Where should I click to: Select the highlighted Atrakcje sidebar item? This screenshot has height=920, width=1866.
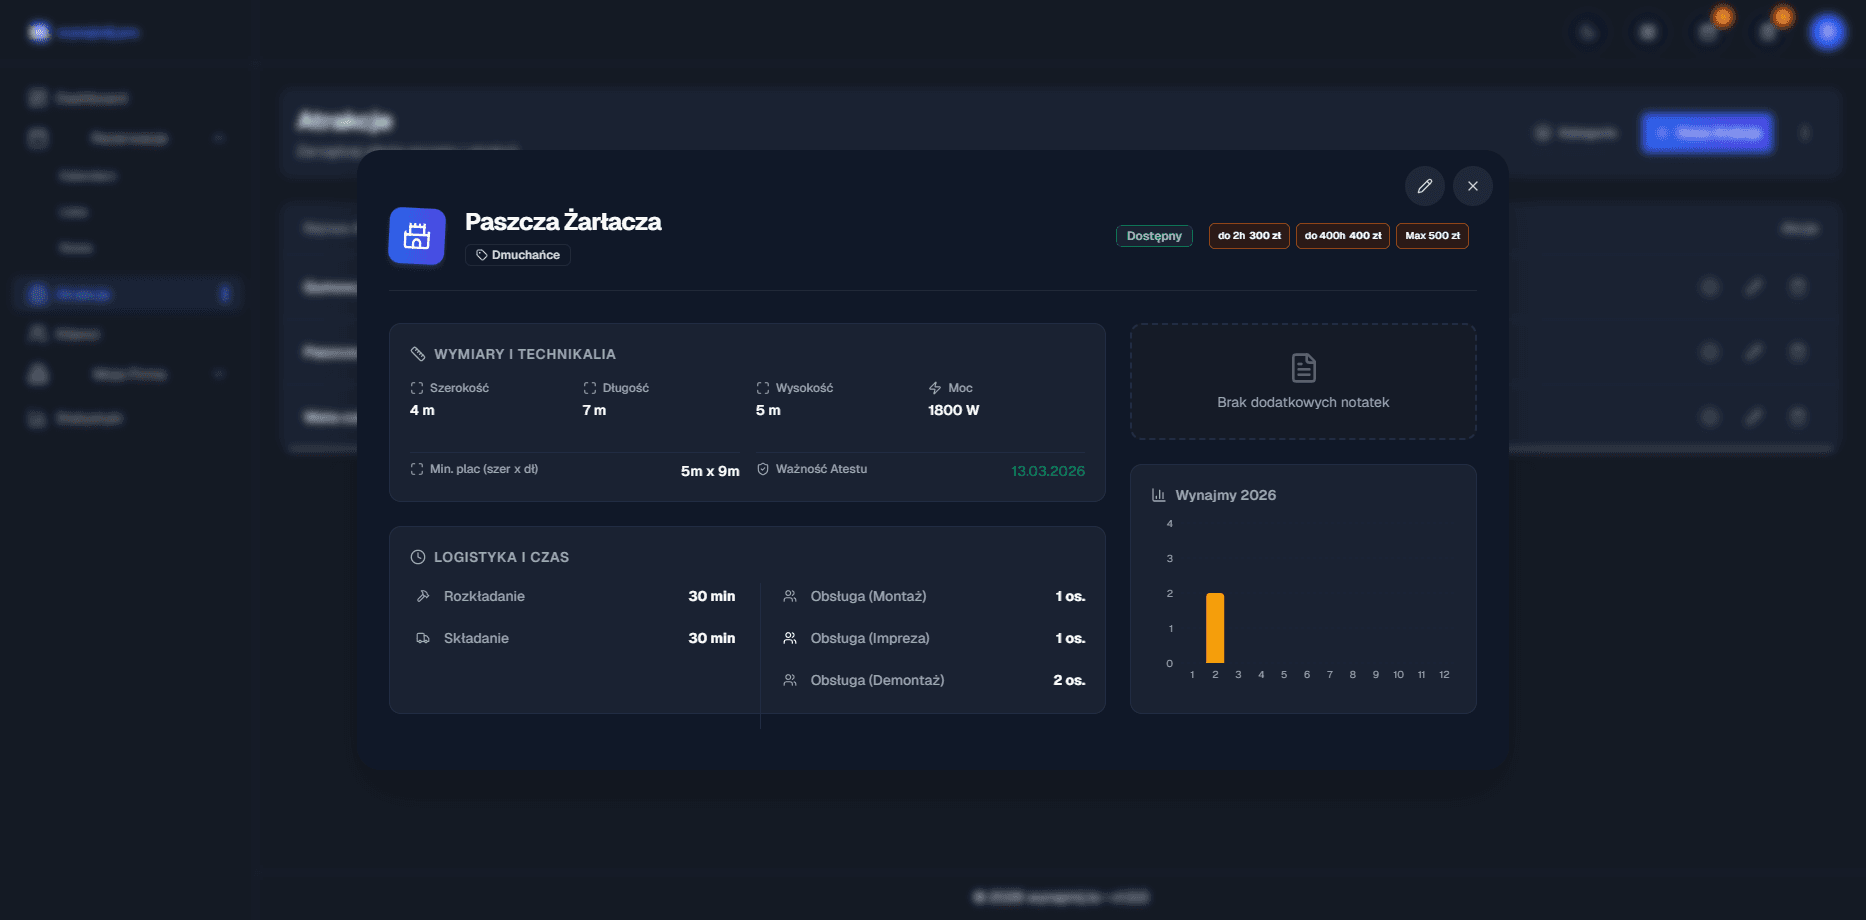pyautogui.click(x=84, y=294)
